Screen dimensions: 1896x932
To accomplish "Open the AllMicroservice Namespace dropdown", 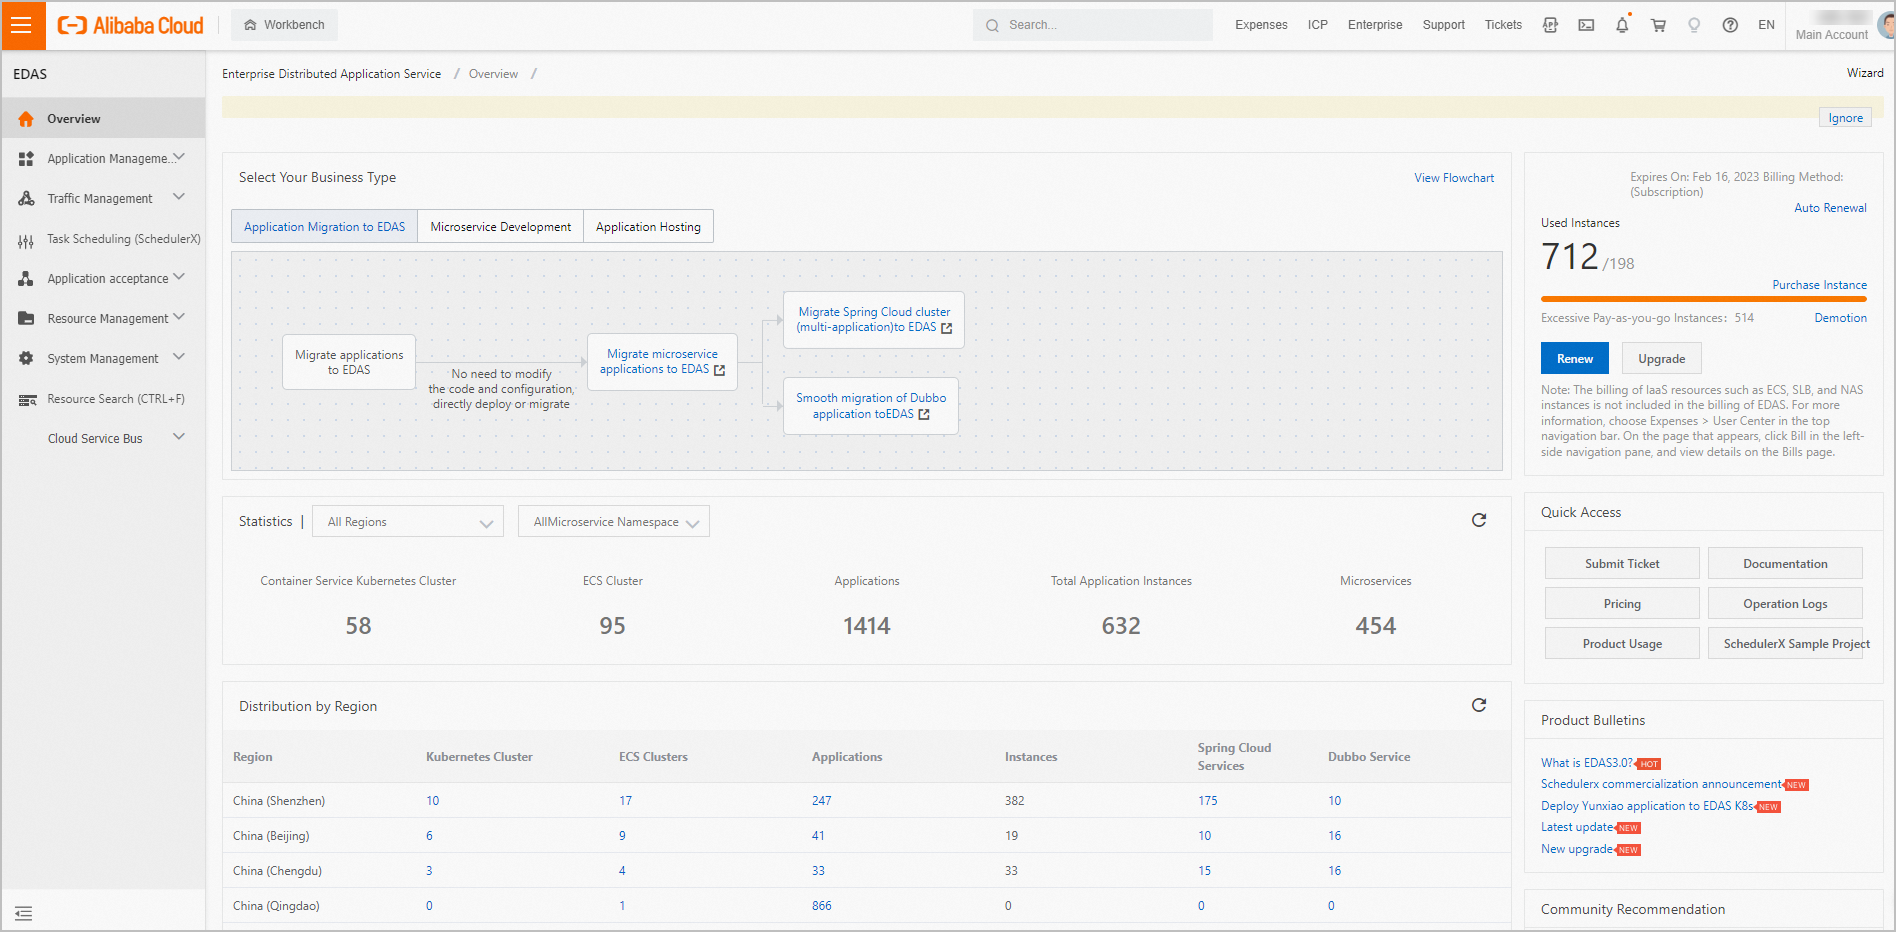I will 614,522.
